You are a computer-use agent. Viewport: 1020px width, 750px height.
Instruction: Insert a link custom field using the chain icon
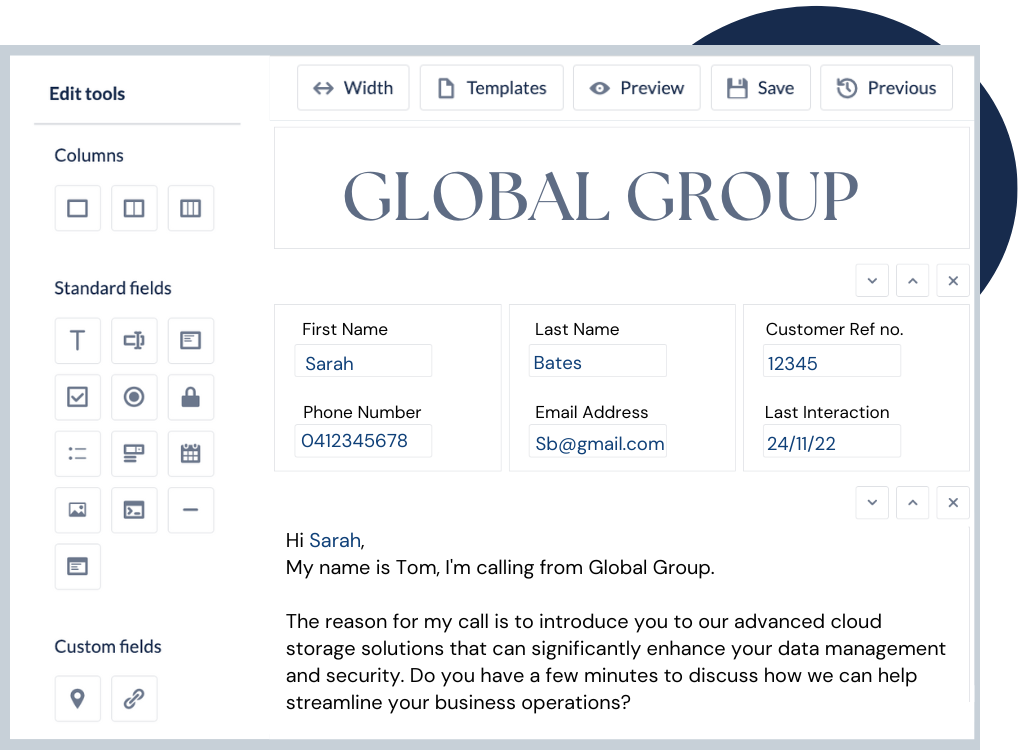(134, 698)
